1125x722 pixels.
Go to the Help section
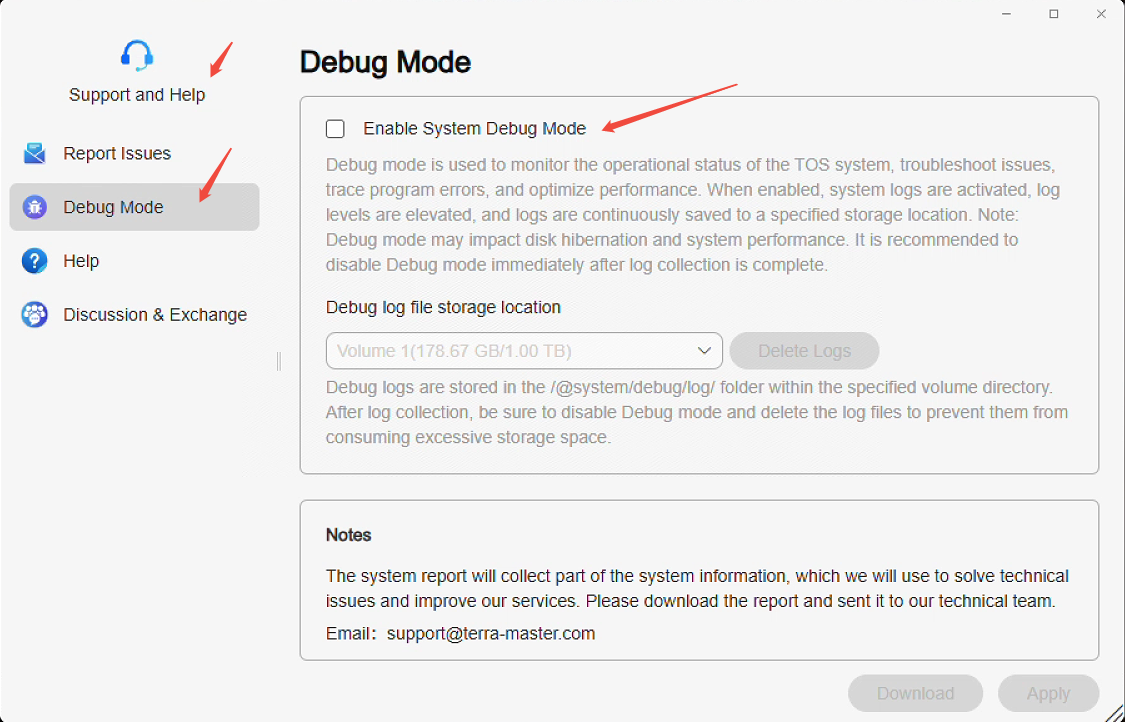pyautogui.click(x=134, y=261)
